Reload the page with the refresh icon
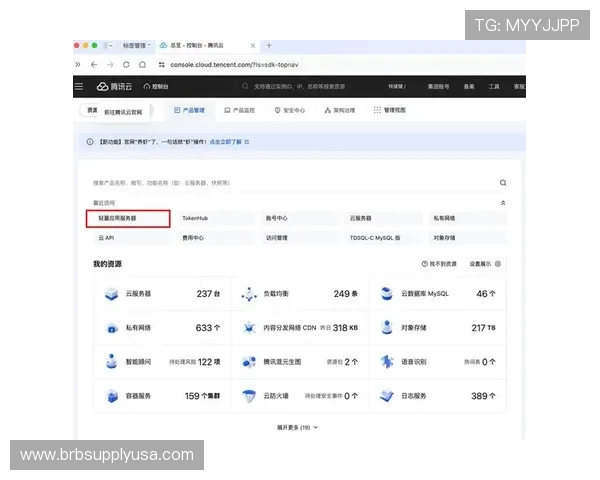Viewport: 600px width, 480px height. pyautogui.click(x=126, y=65)
